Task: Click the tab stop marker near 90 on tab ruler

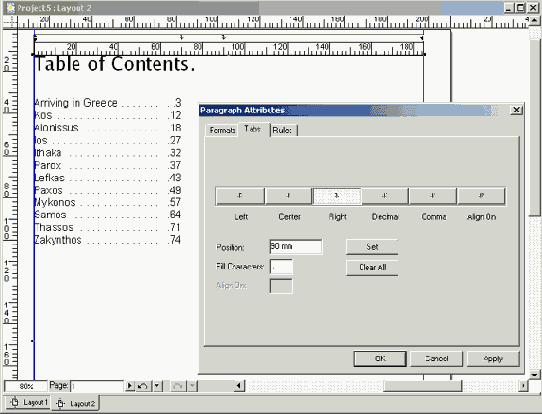Action: 224,37
